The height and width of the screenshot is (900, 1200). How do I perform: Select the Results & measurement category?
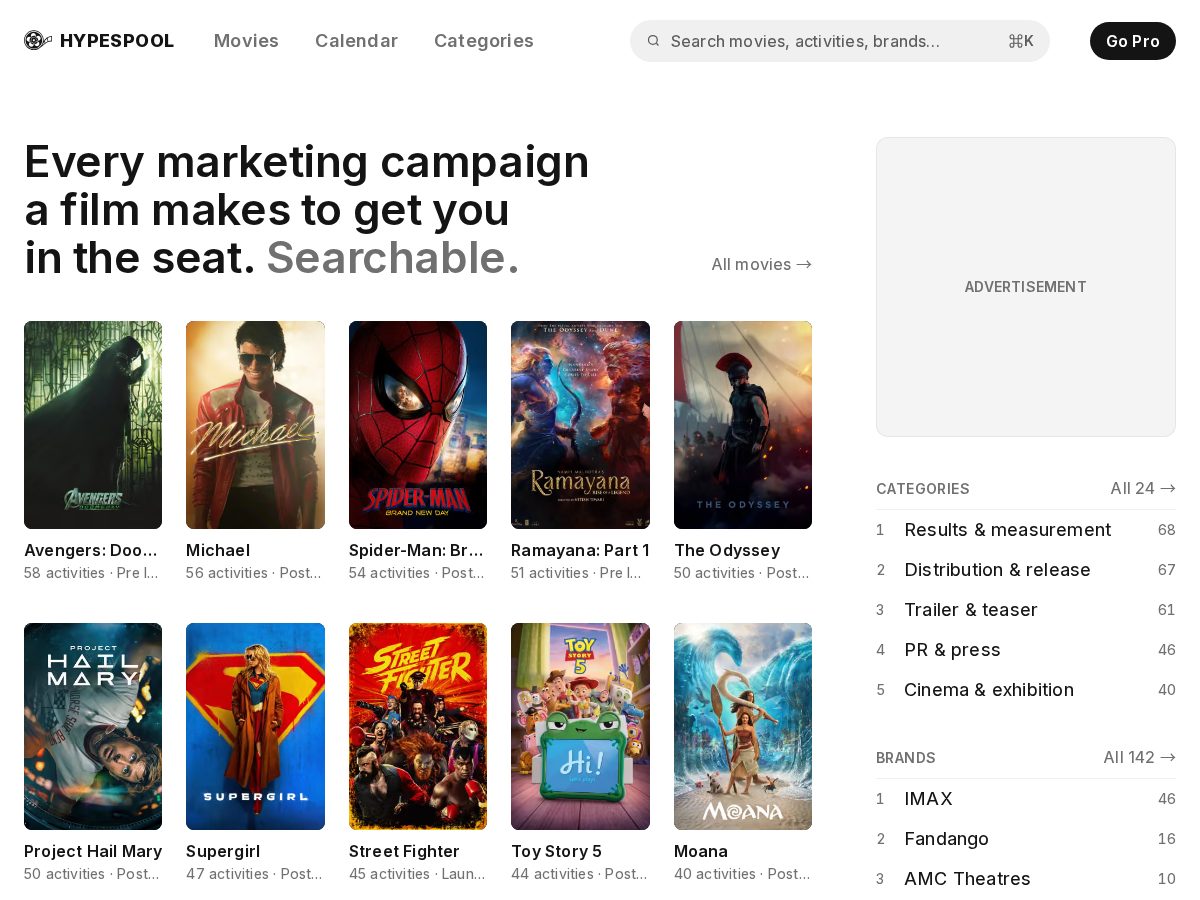1026,530
